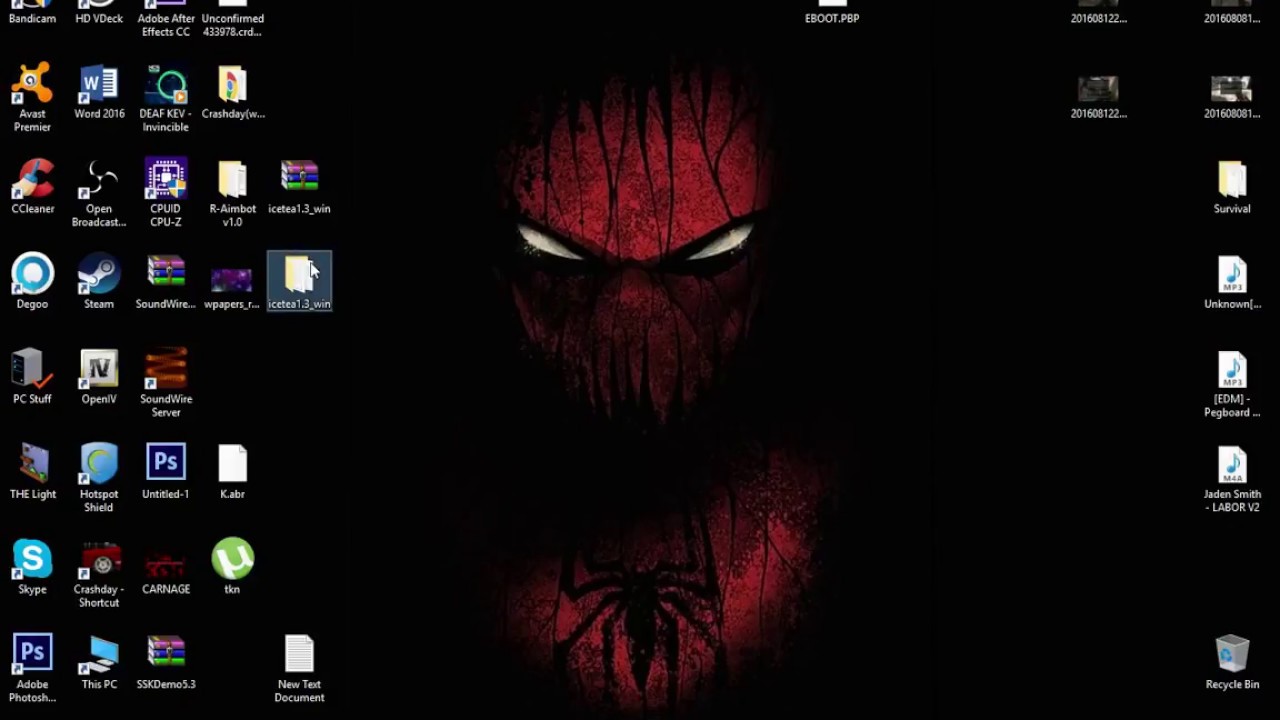
Task: Launch Steam from the desktop
Action: (x=99, y=282)
